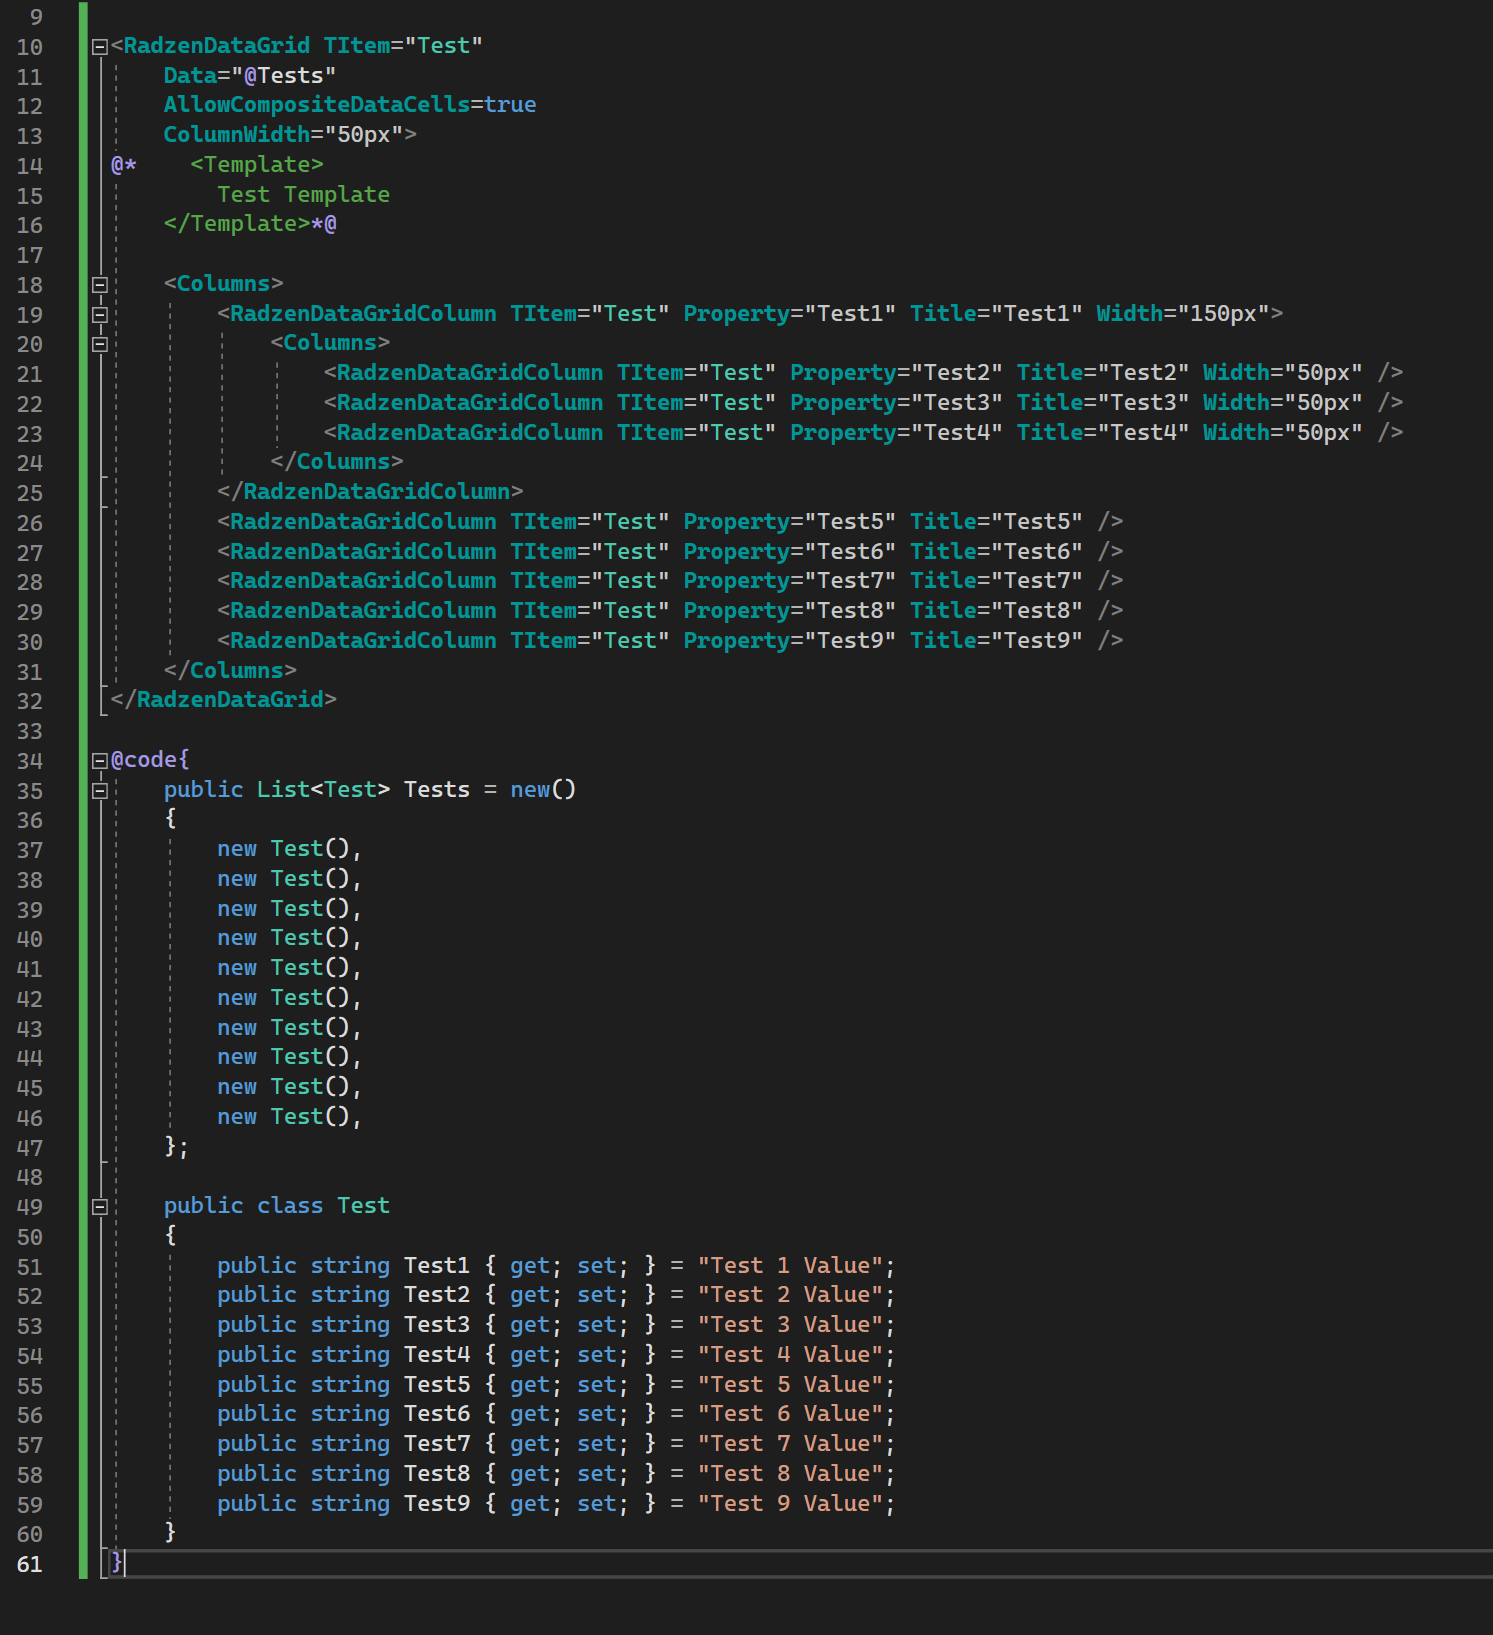Collapse the RadzenDataGrid block on line 10
The height and width of the screenshot is (1635, 1493).
(100, 46)
